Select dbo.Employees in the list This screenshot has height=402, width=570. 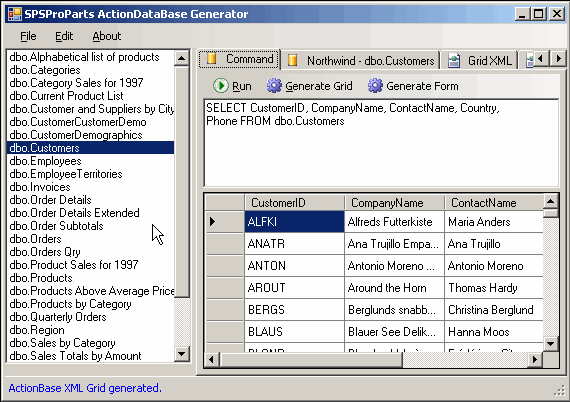point(90,161)
